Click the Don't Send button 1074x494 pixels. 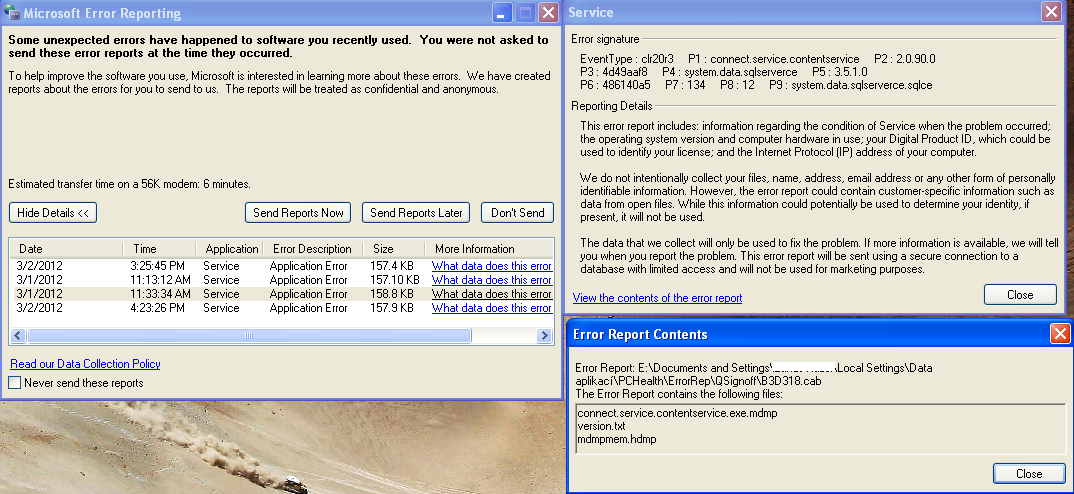point(517,212)
